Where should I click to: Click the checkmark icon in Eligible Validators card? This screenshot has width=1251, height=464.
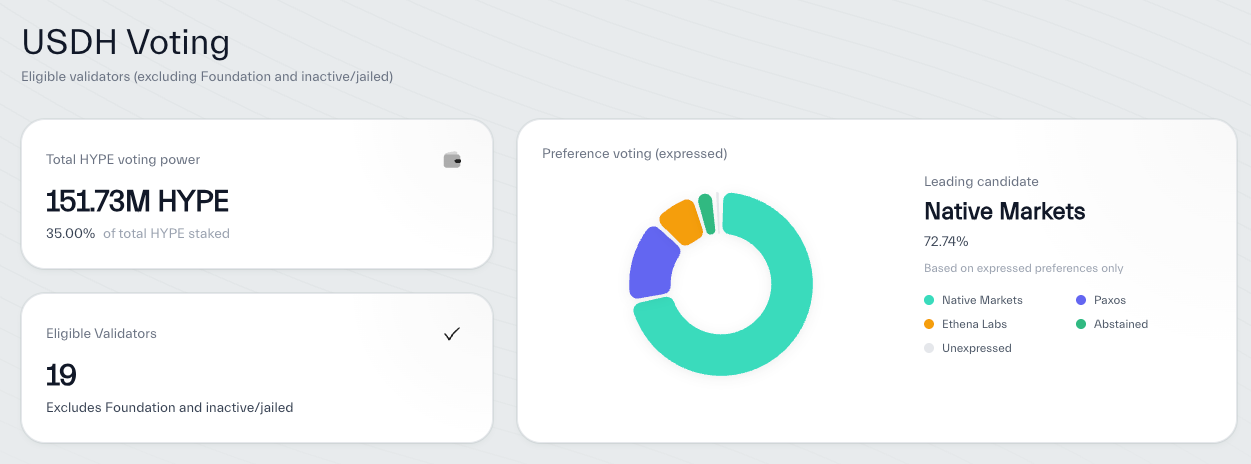tap(452, 334)
